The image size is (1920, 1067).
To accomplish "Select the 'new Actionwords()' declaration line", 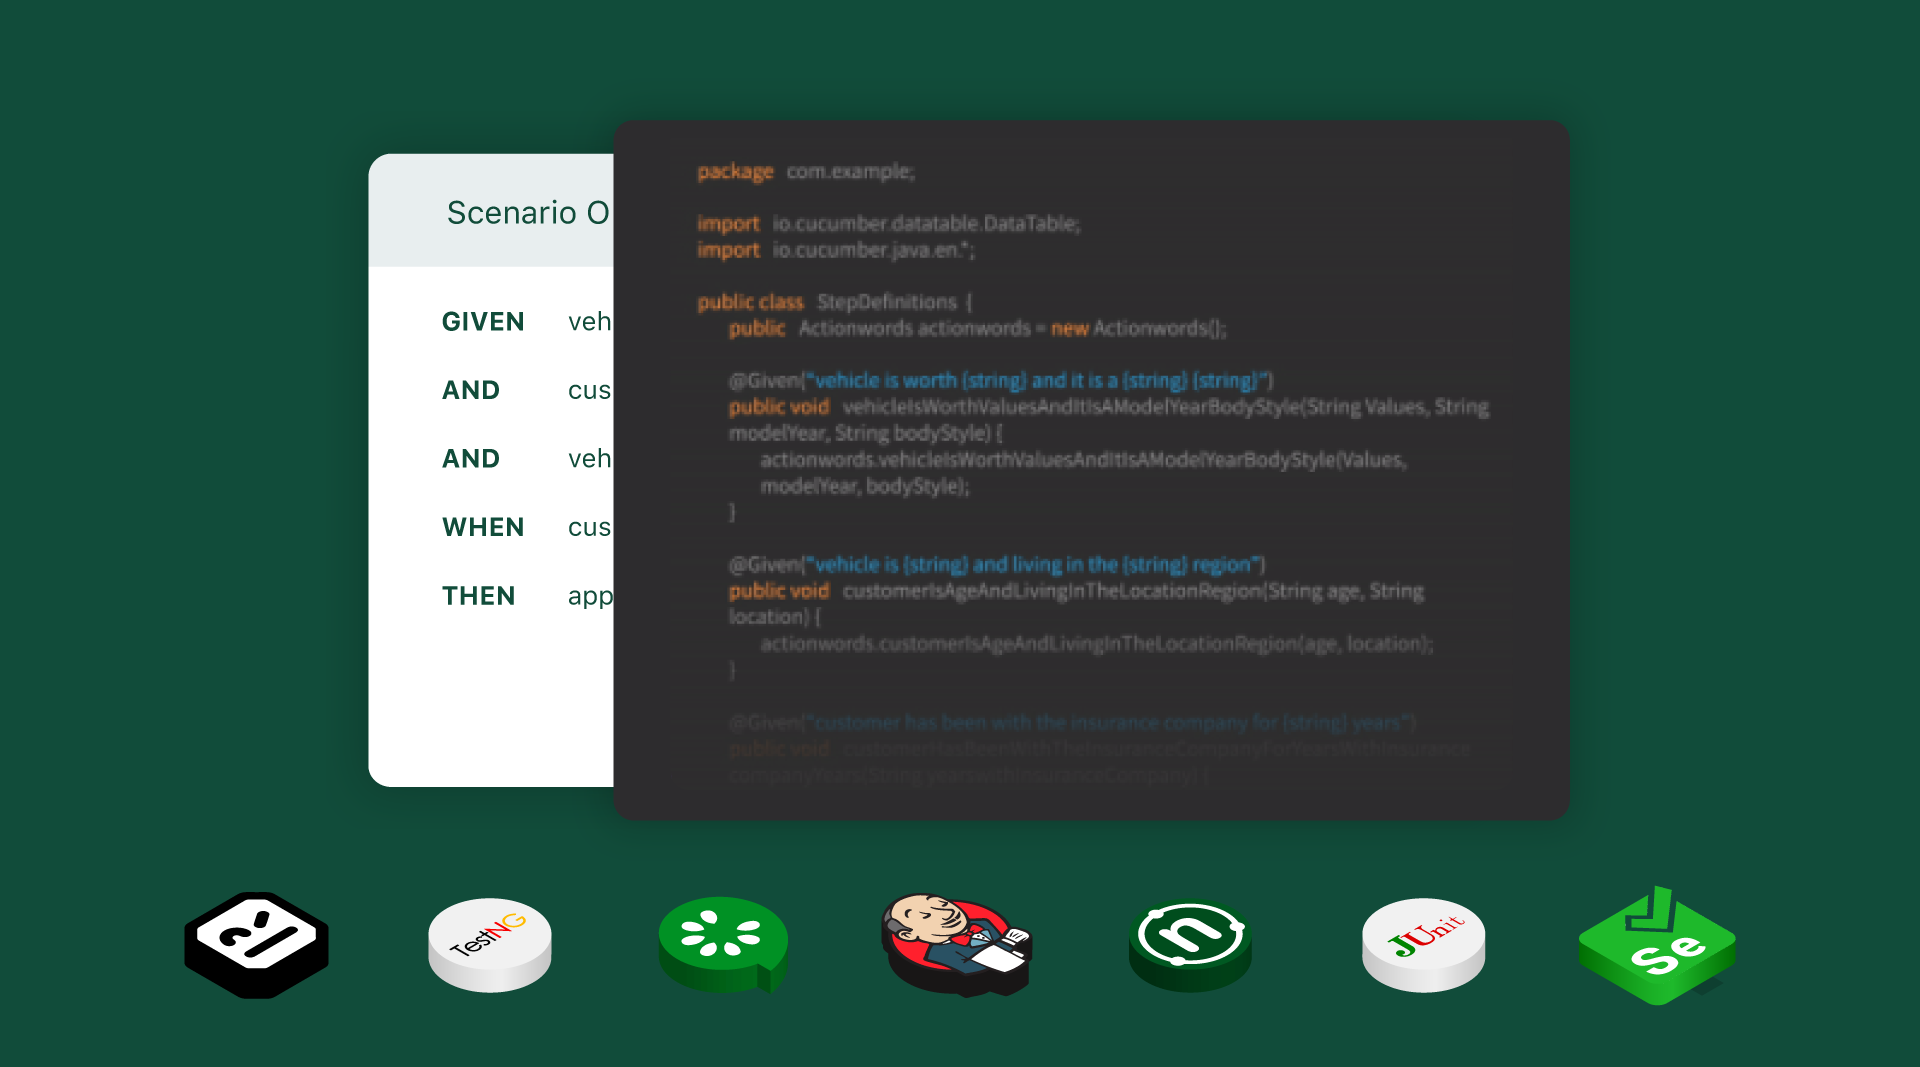I will pyautogui.click(x=978, y=328).
